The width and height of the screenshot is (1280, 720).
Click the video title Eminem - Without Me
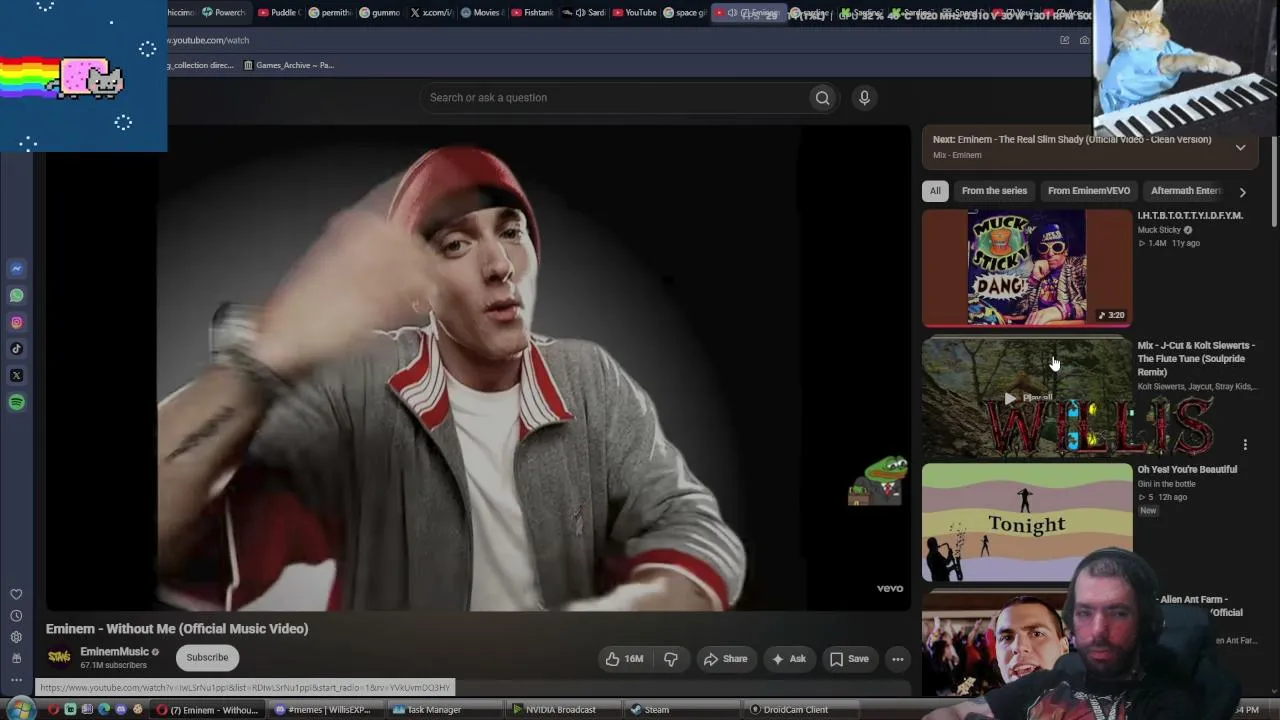click(177, 629)
